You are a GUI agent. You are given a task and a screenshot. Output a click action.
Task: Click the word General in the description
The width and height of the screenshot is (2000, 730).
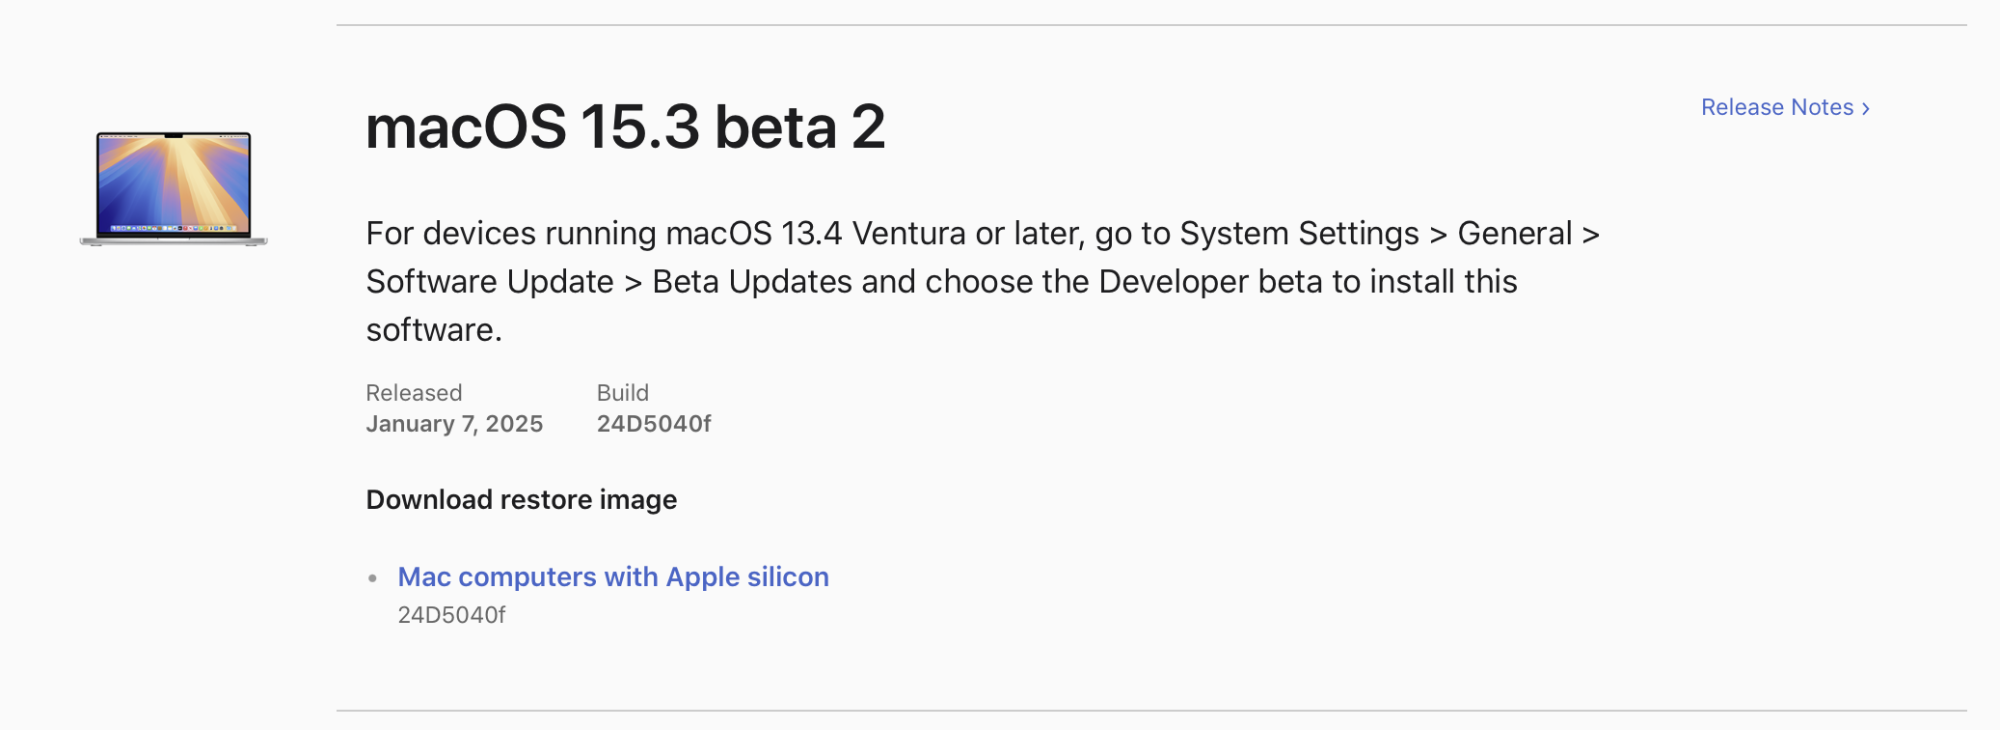click(1514, 233)
